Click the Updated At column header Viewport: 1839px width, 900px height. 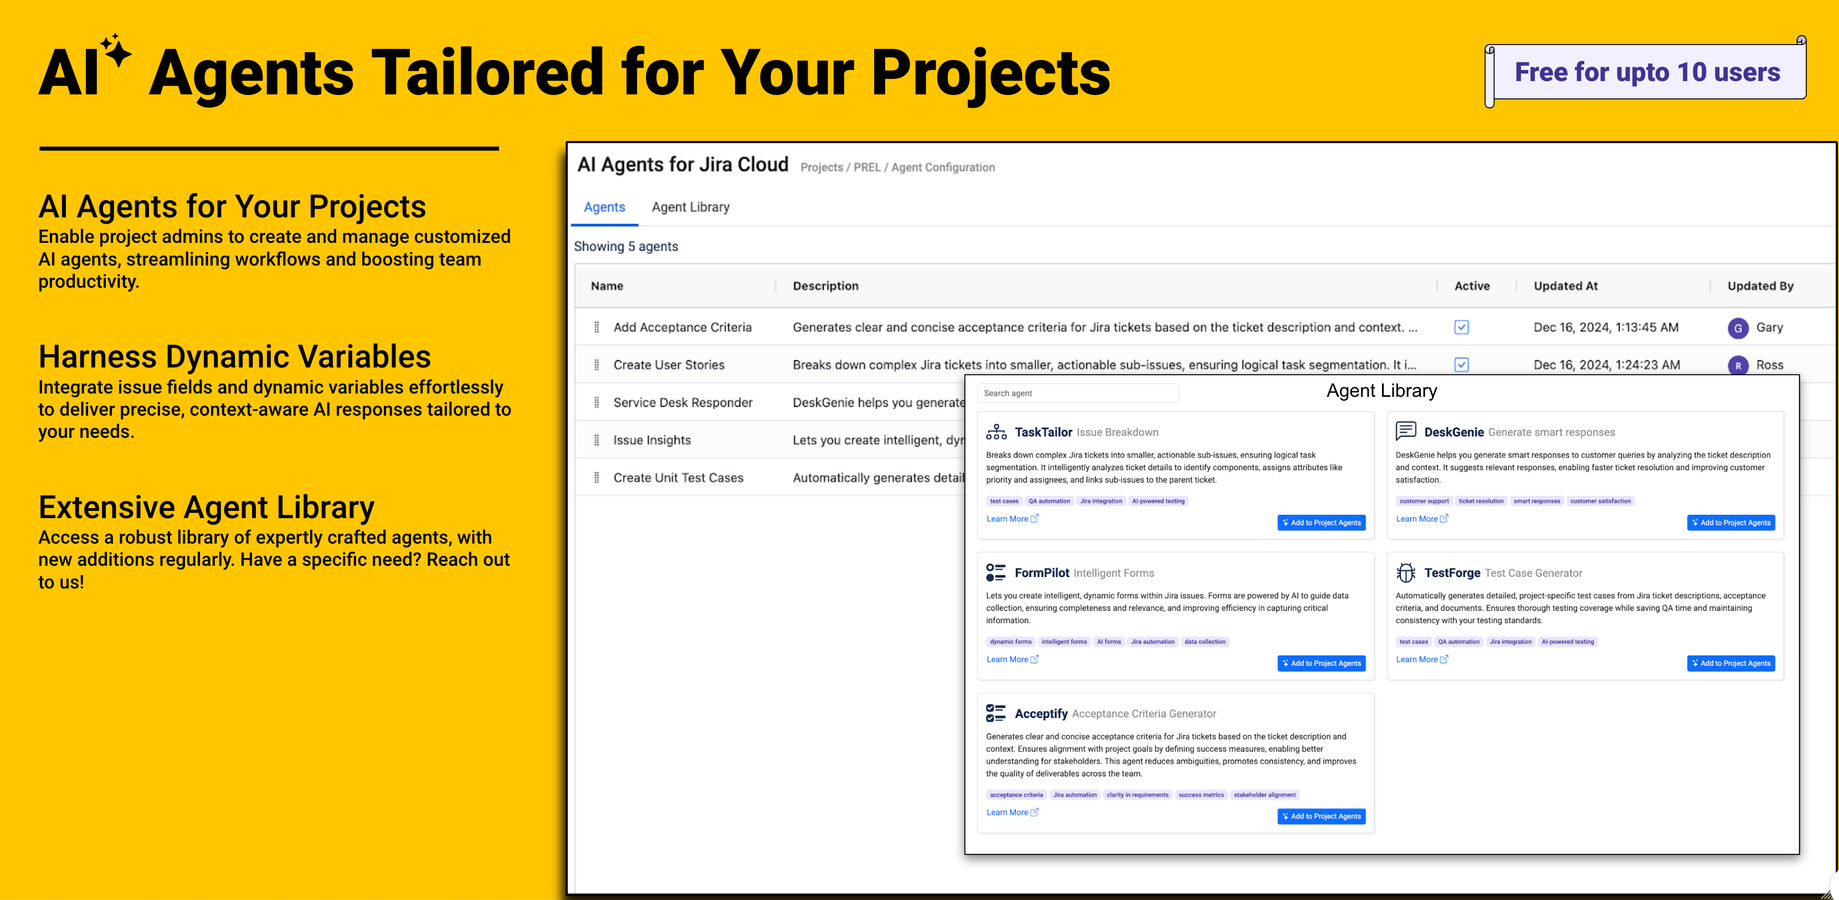click(1566, 286)
